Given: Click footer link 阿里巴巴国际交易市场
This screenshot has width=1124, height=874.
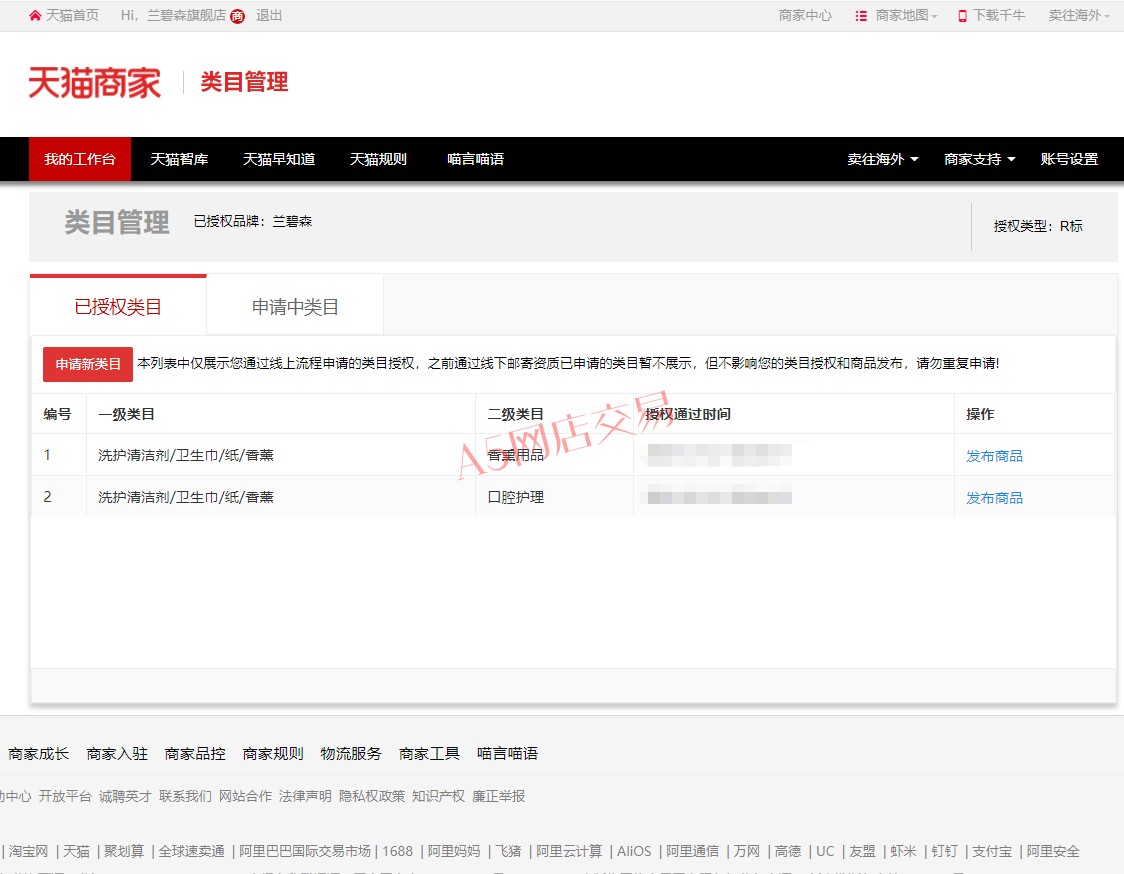Looking at the screenshot, I should [305, 851].
